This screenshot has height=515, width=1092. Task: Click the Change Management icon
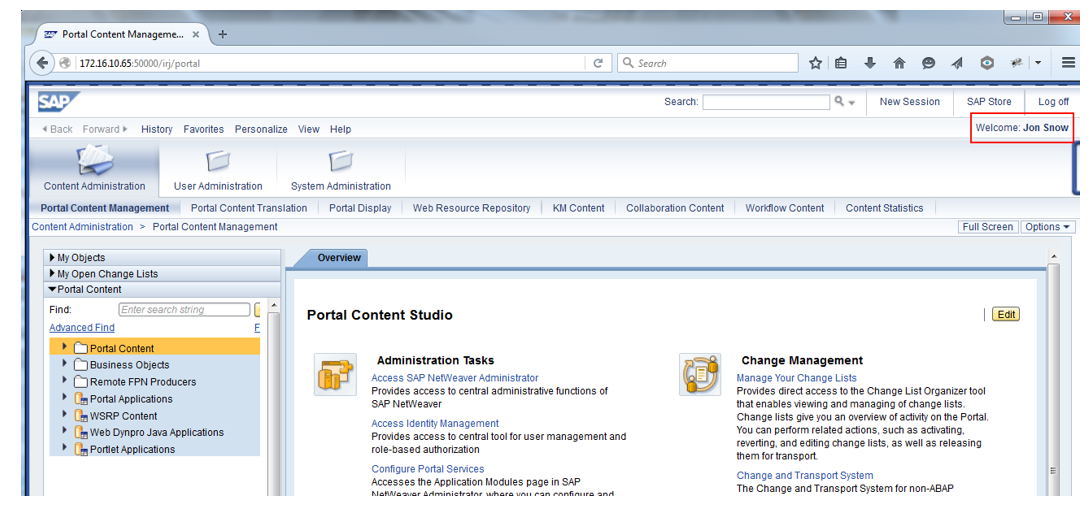point(701,374)
